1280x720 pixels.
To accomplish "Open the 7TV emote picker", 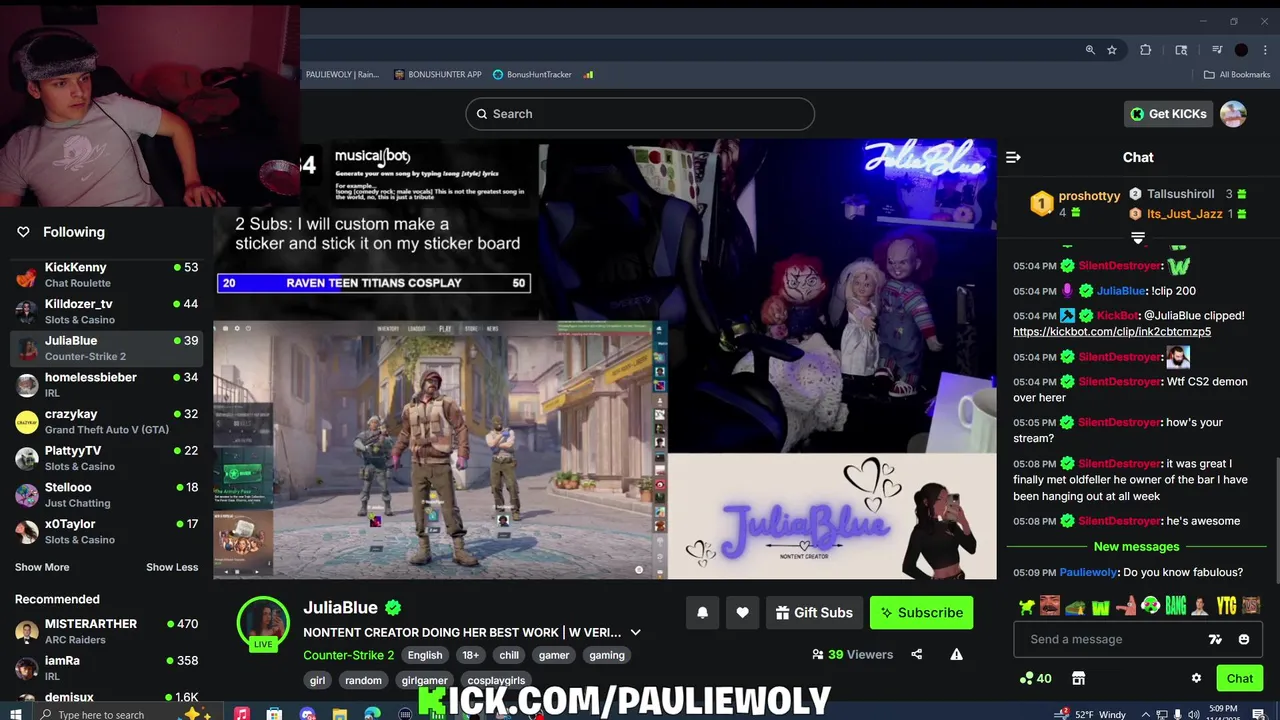I will [x=1215, y=639].
